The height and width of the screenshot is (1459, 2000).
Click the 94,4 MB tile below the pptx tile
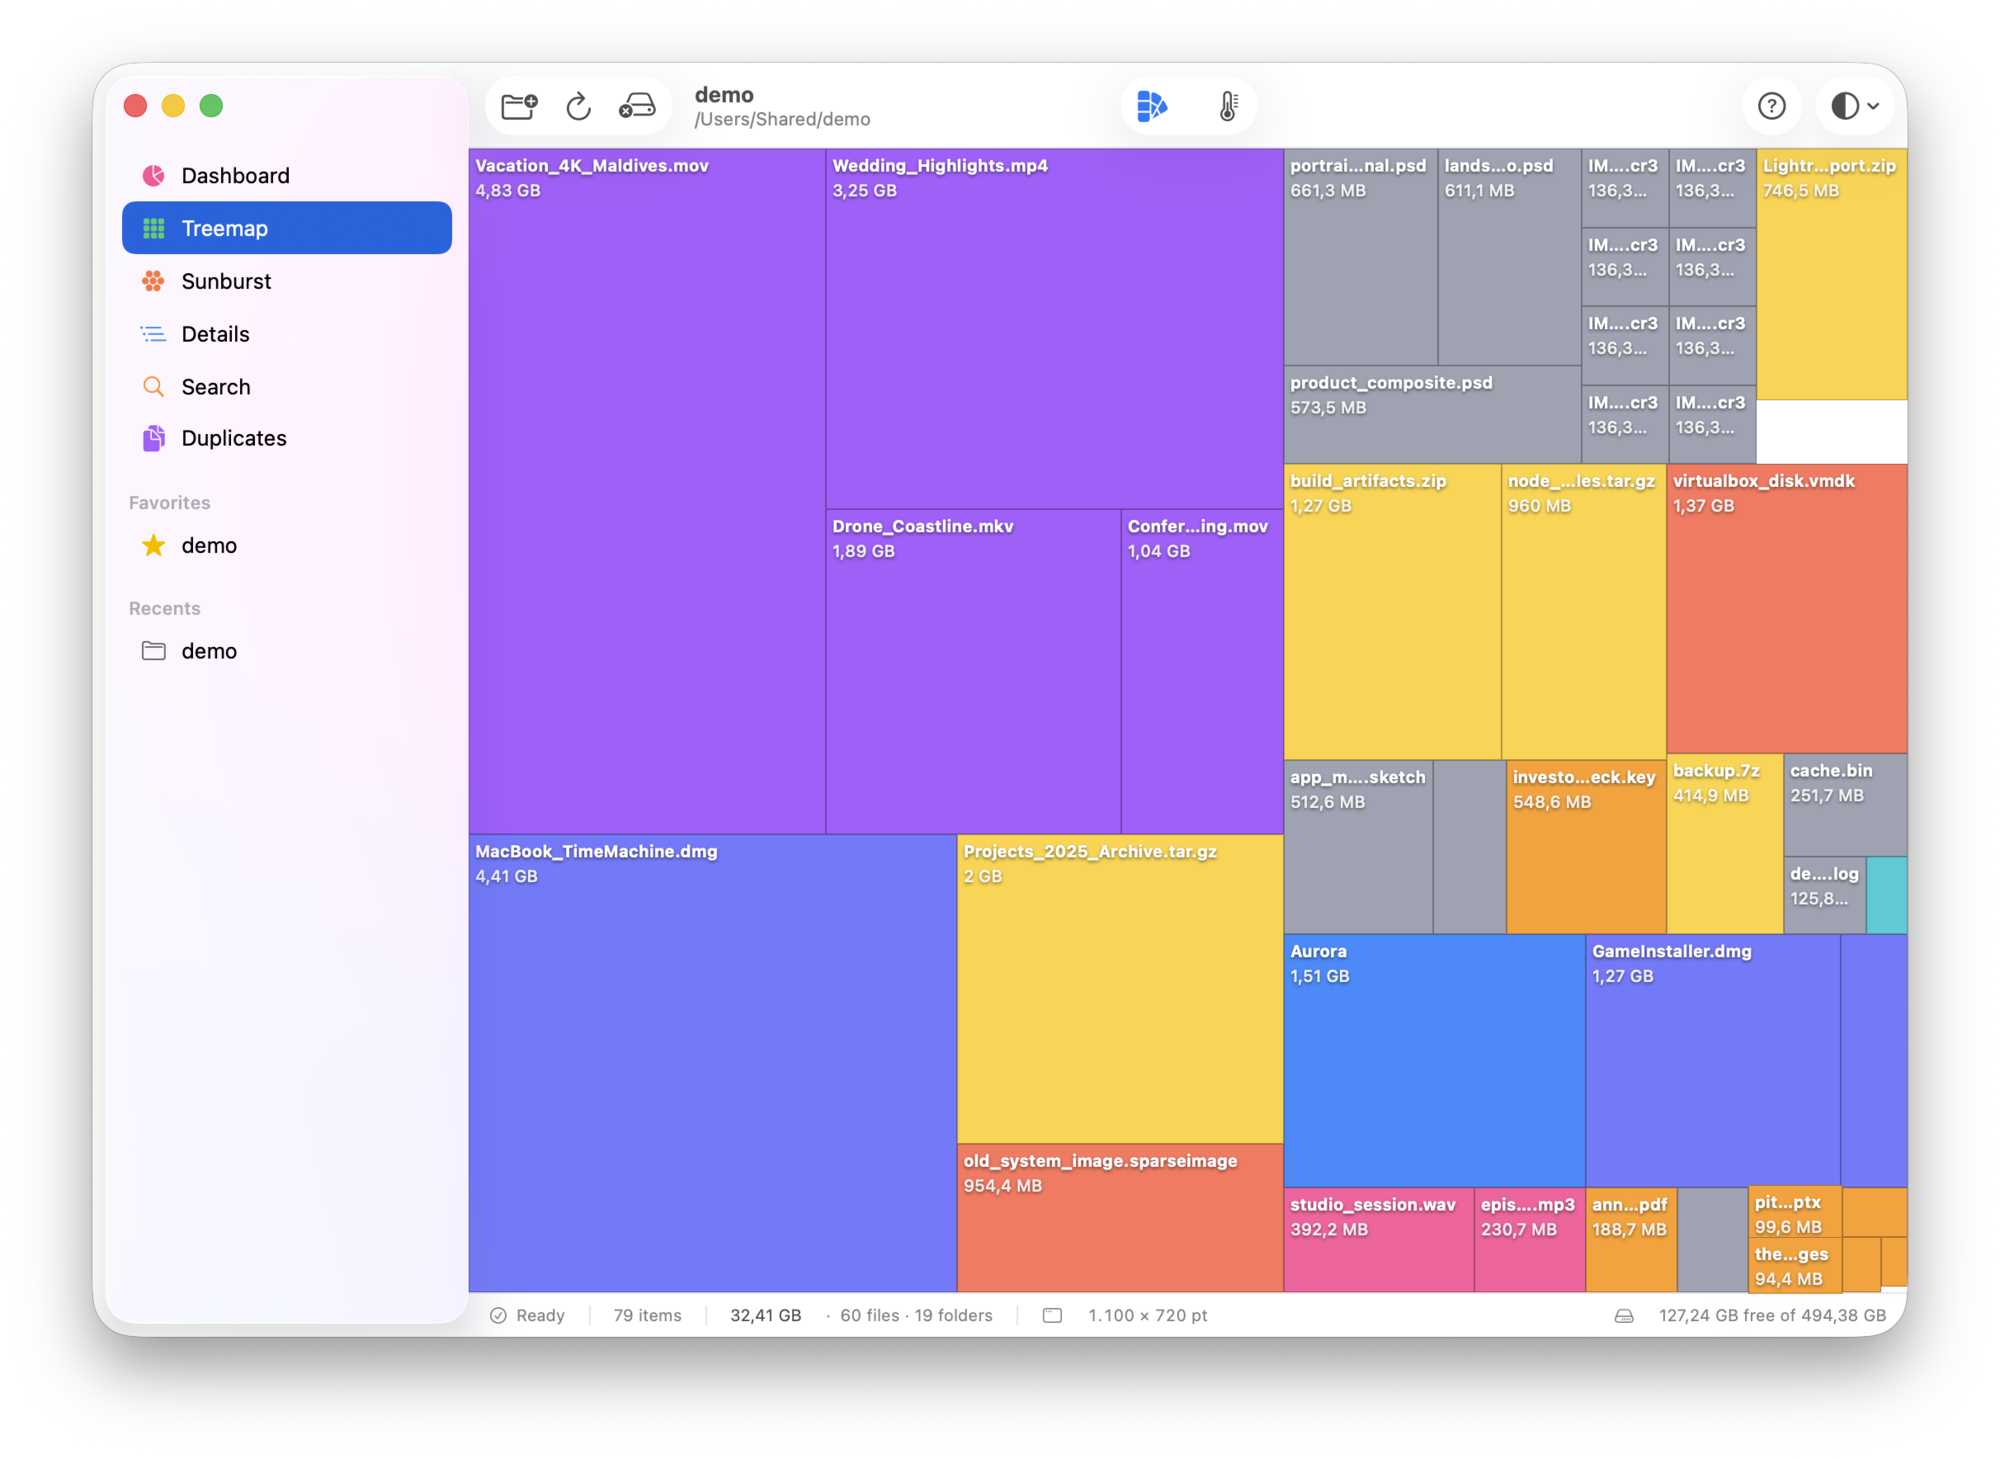[x=1795, y=1266]
